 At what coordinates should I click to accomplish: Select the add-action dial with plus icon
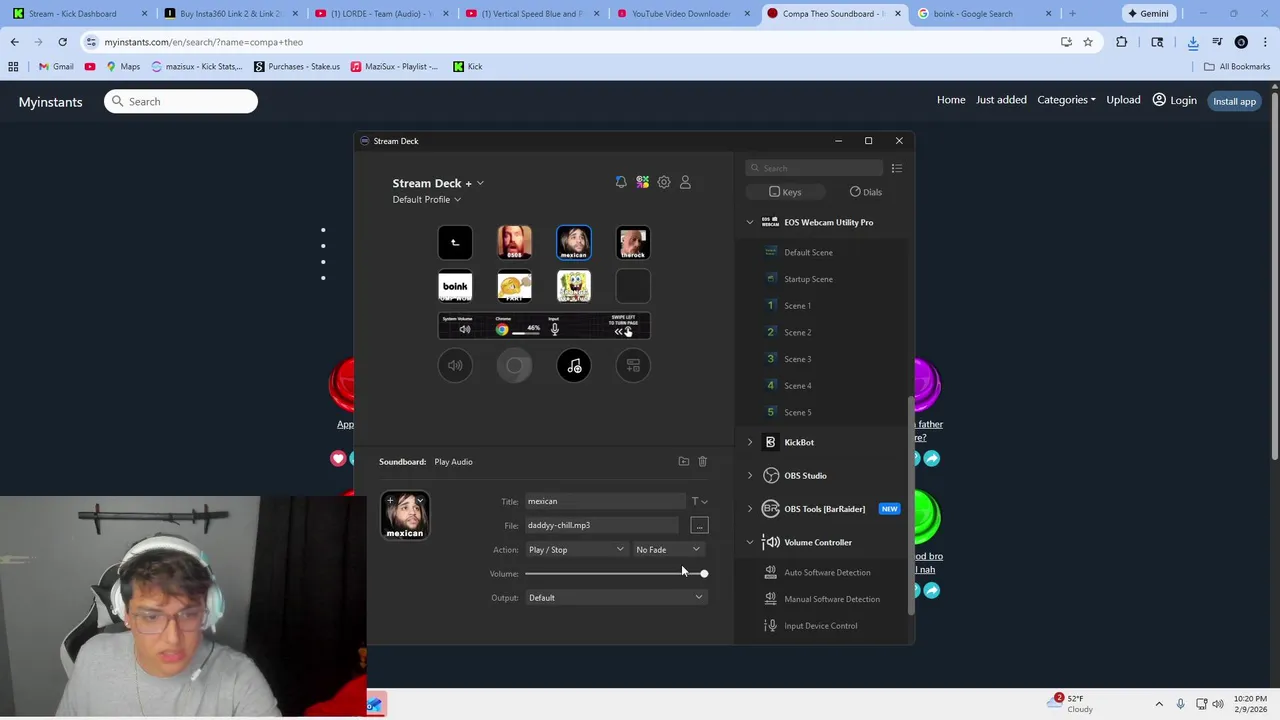click(633, 366)
